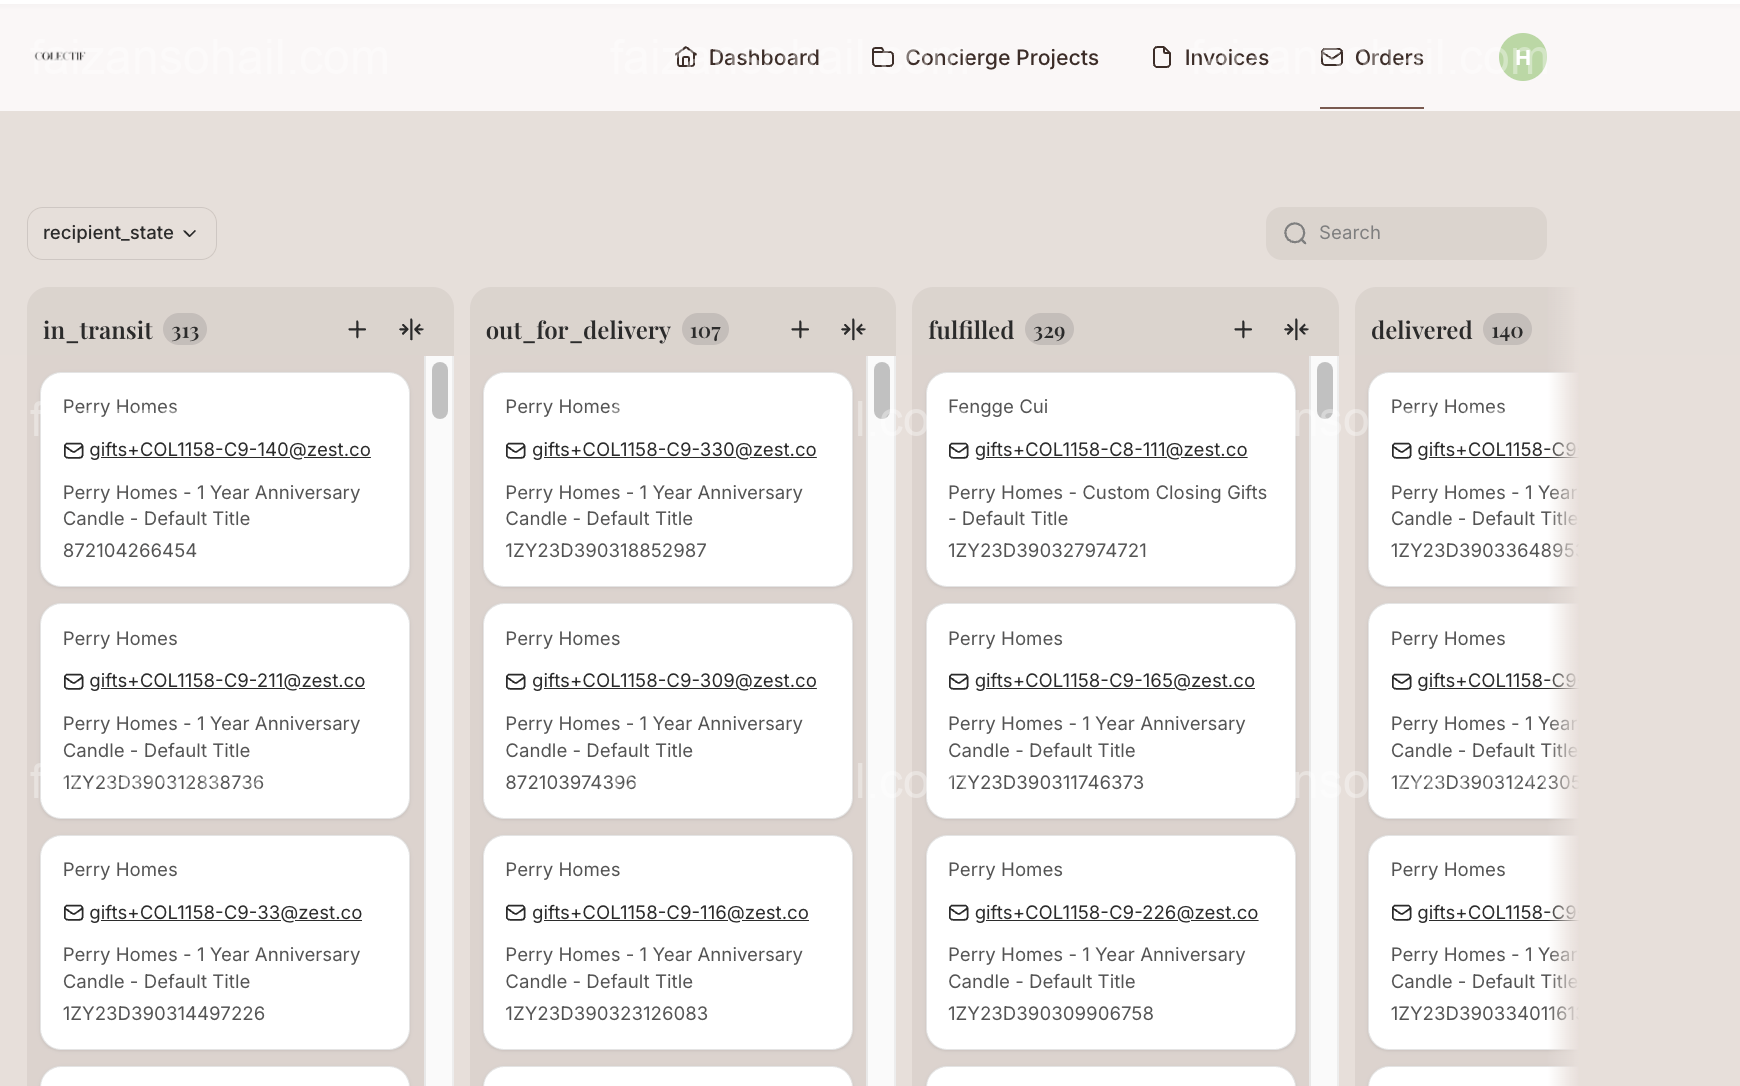Click envelope icon beside gifts+COL1158-C9-226 email
This screenshot has width=1740, height=1086.
(x=958, y=913)
